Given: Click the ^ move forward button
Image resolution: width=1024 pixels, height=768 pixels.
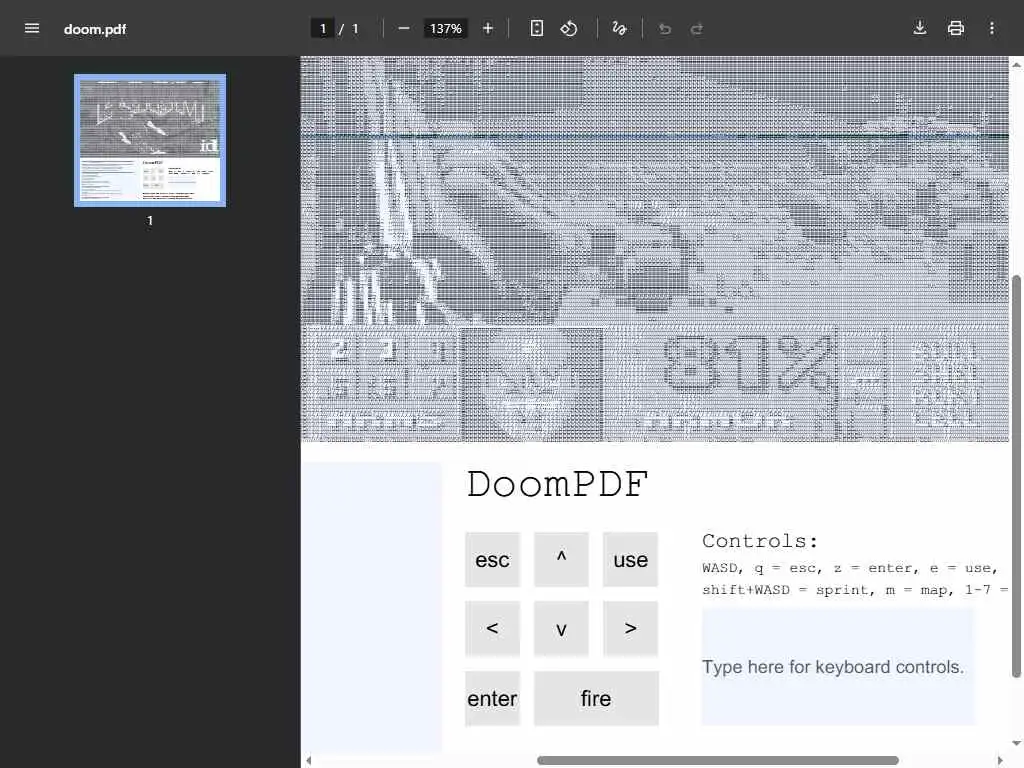Looking at the screenshot, I should click(x=561, y=560).
